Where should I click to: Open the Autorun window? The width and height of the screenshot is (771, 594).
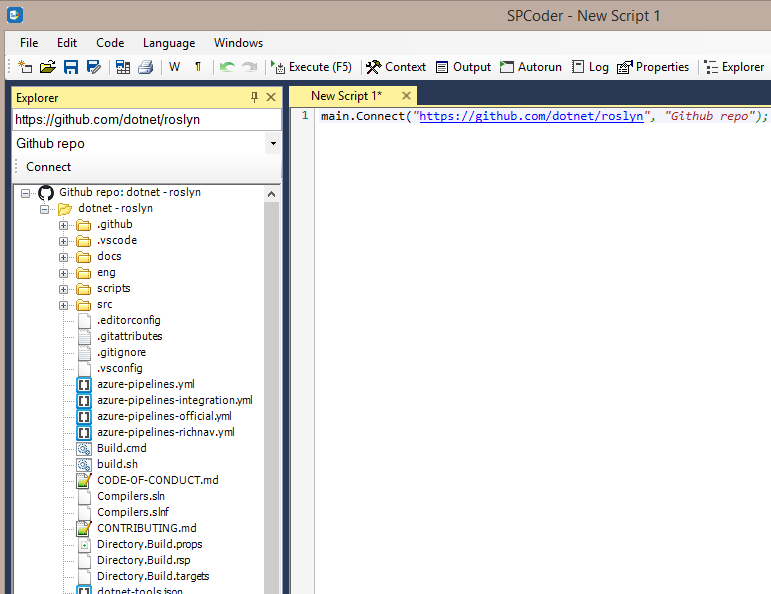[x=531, y=67]
